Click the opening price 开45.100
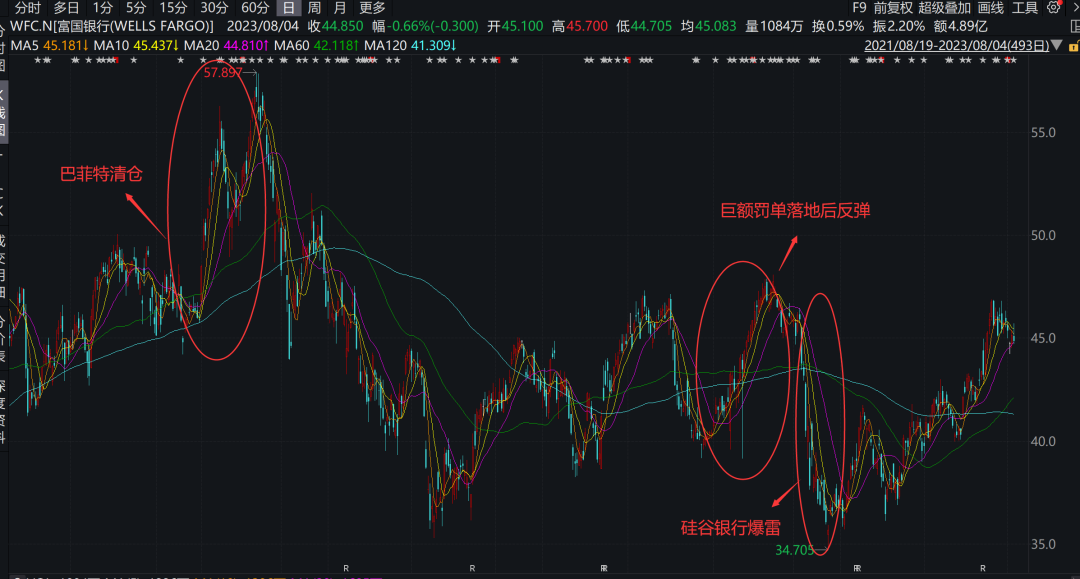Viewport: 1080px width, 579px height. pyautogui.click(x=515, y=26)
